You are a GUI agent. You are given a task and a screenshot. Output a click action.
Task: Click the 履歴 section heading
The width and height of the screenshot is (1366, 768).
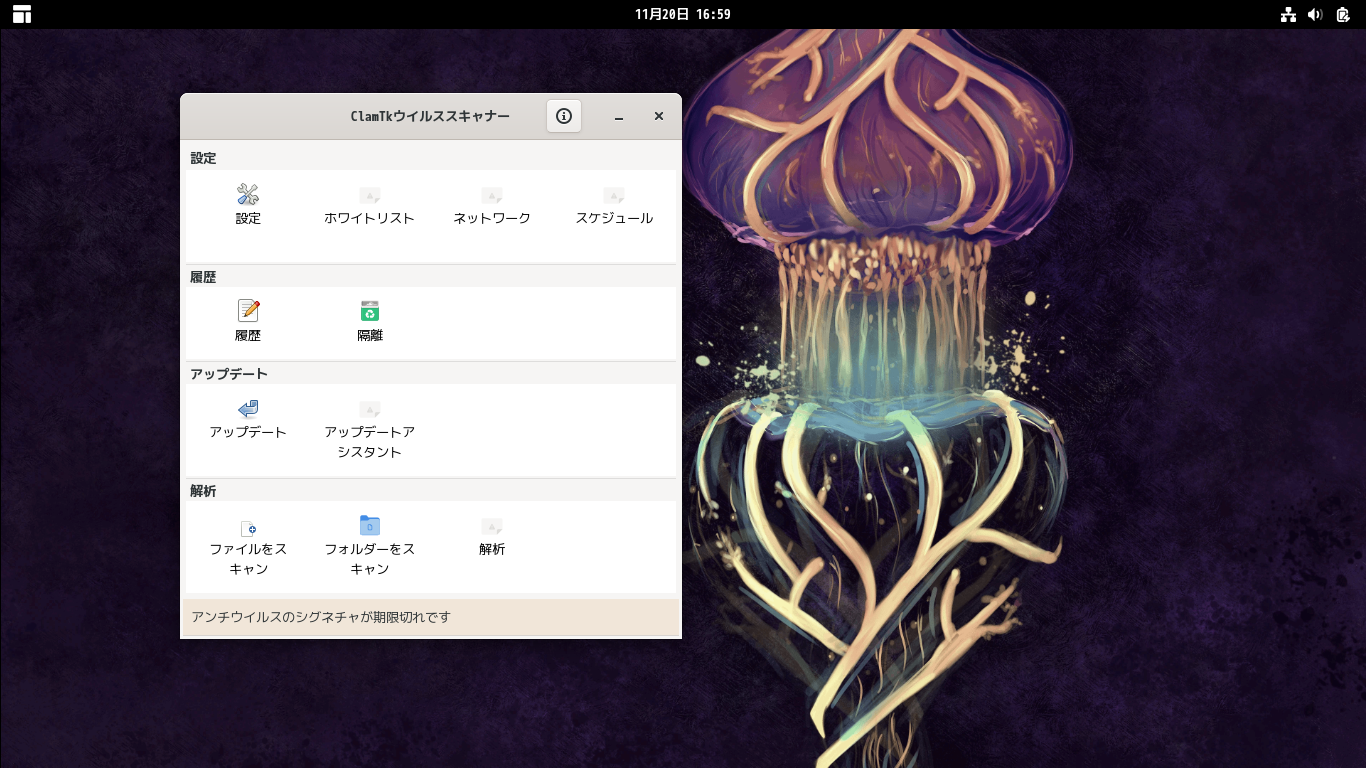(x=203, y=277)
